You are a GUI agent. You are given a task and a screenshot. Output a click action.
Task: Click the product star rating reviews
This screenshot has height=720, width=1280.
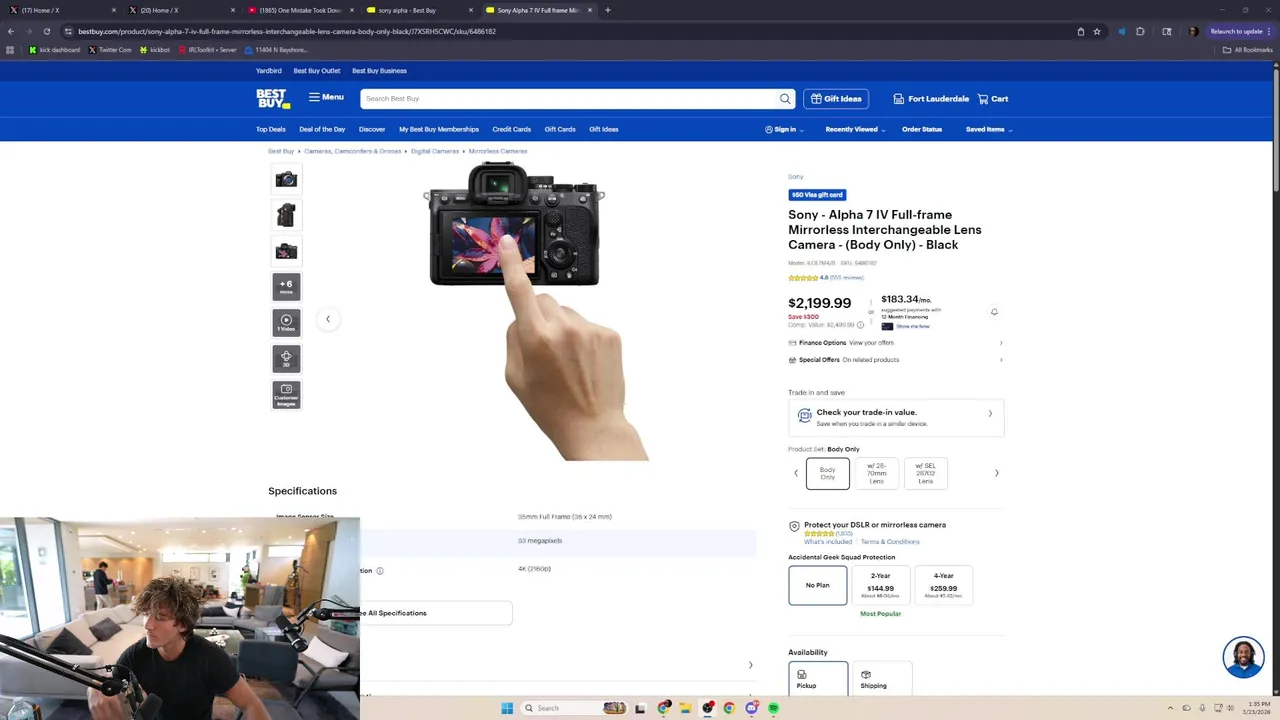[x=826, y=278]
